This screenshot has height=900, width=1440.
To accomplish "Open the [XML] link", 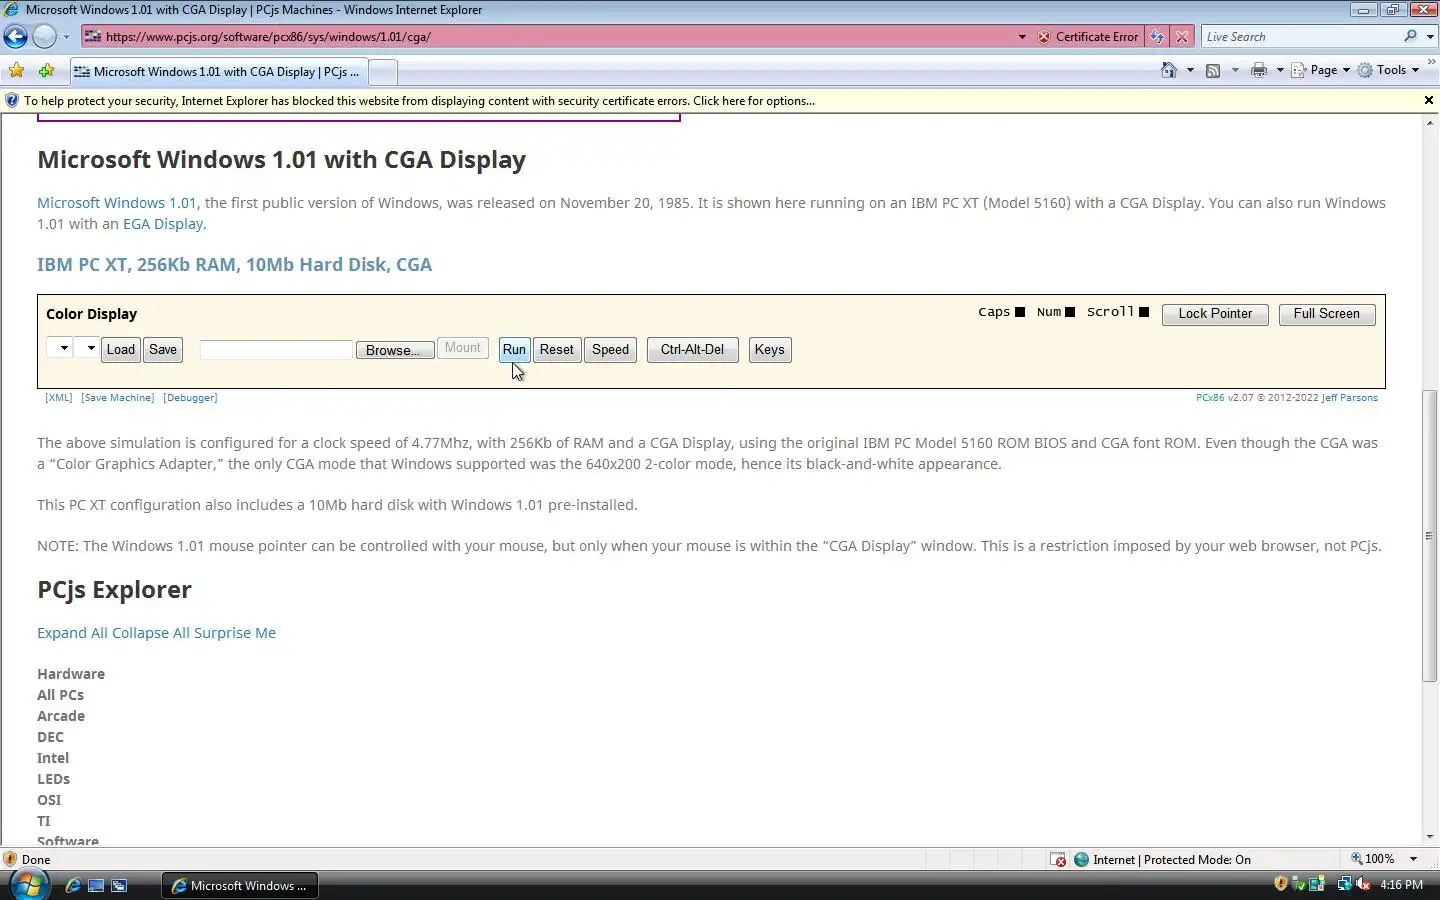I will [58, 398].
